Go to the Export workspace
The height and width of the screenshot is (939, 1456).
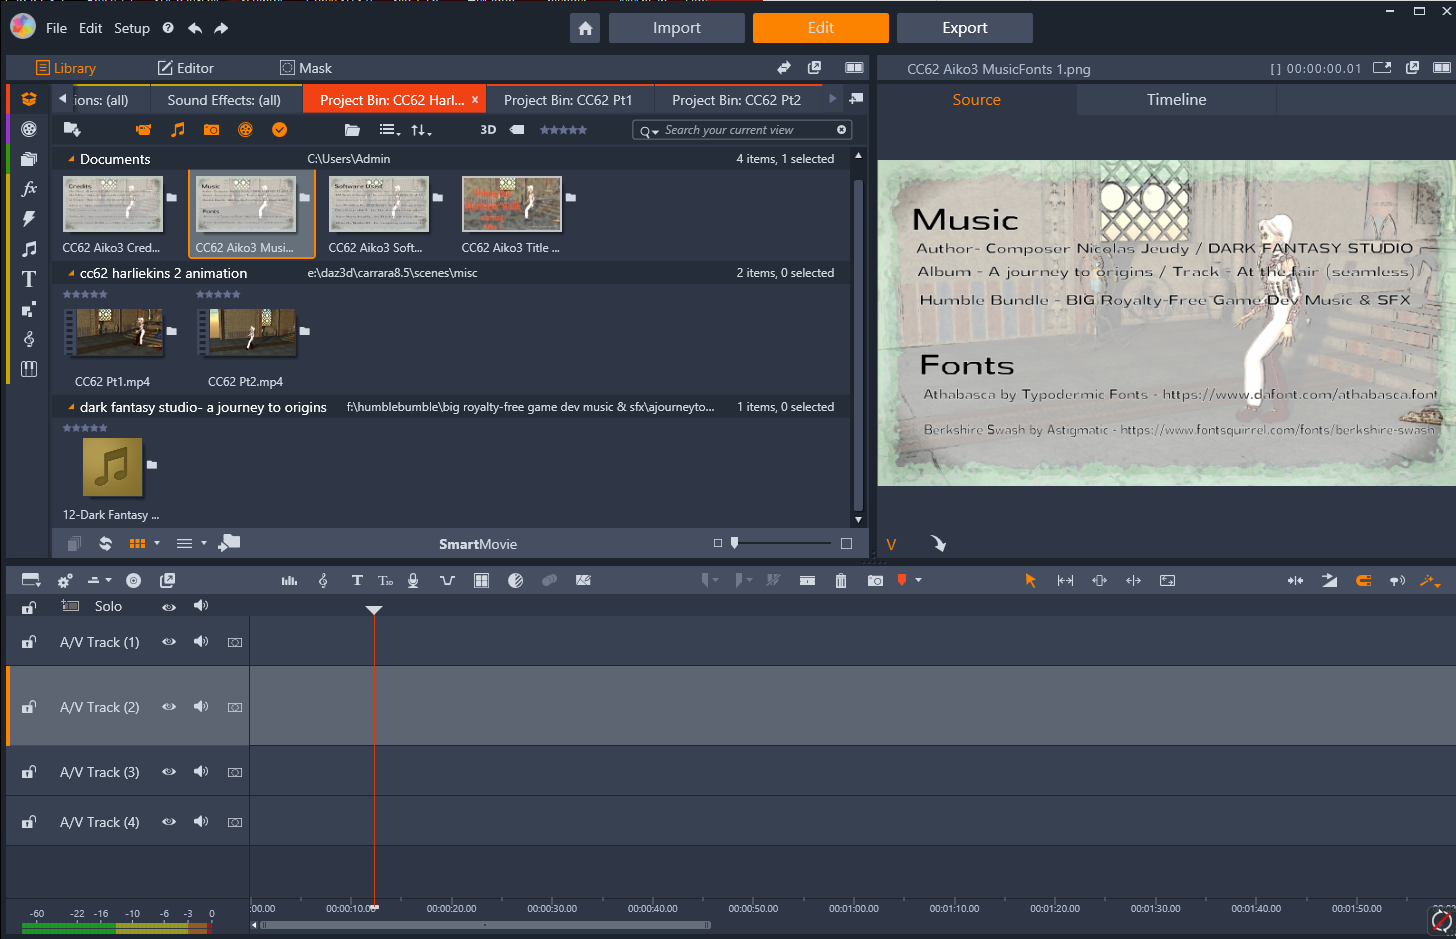pyautogui.click(x=965, y=28)
